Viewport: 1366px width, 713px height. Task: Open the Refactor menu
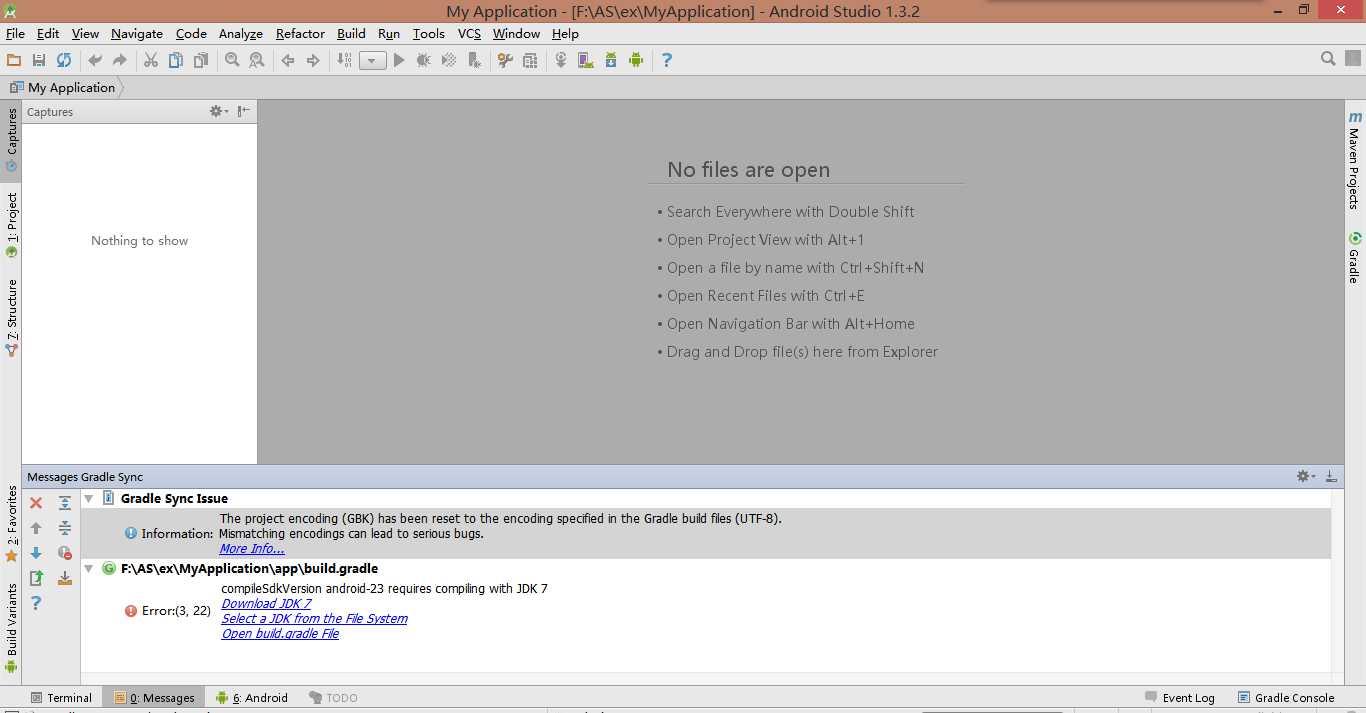[x=300, y=33]
